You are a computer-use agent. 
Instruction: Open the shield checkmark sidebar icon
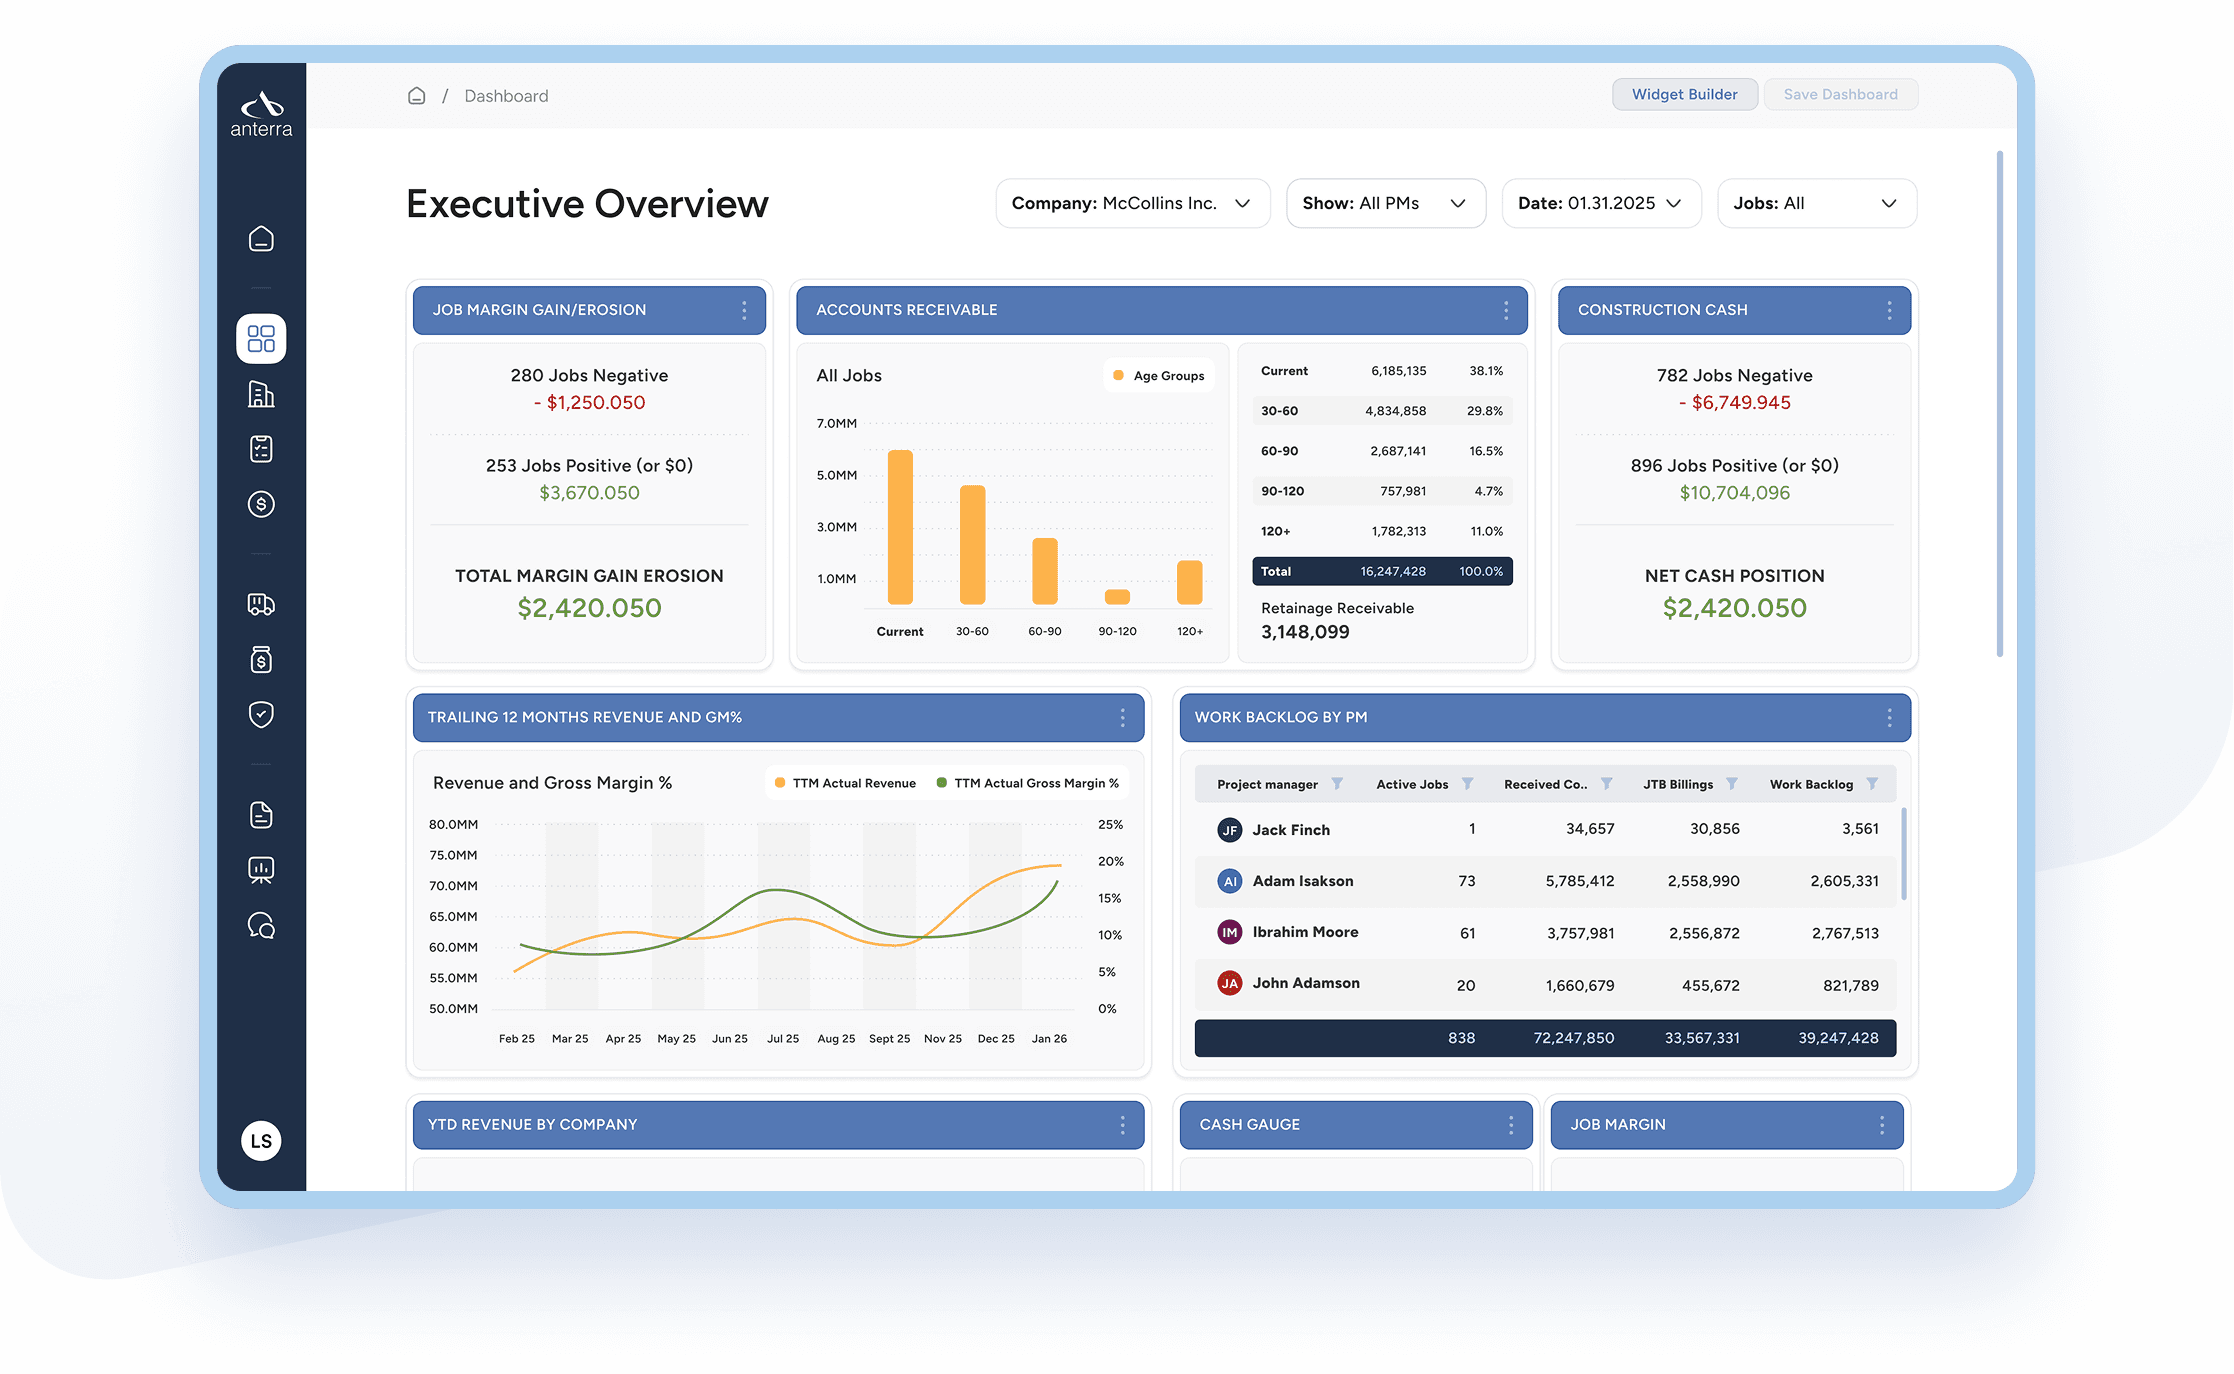pyautogui.click(x=261, y=714)
